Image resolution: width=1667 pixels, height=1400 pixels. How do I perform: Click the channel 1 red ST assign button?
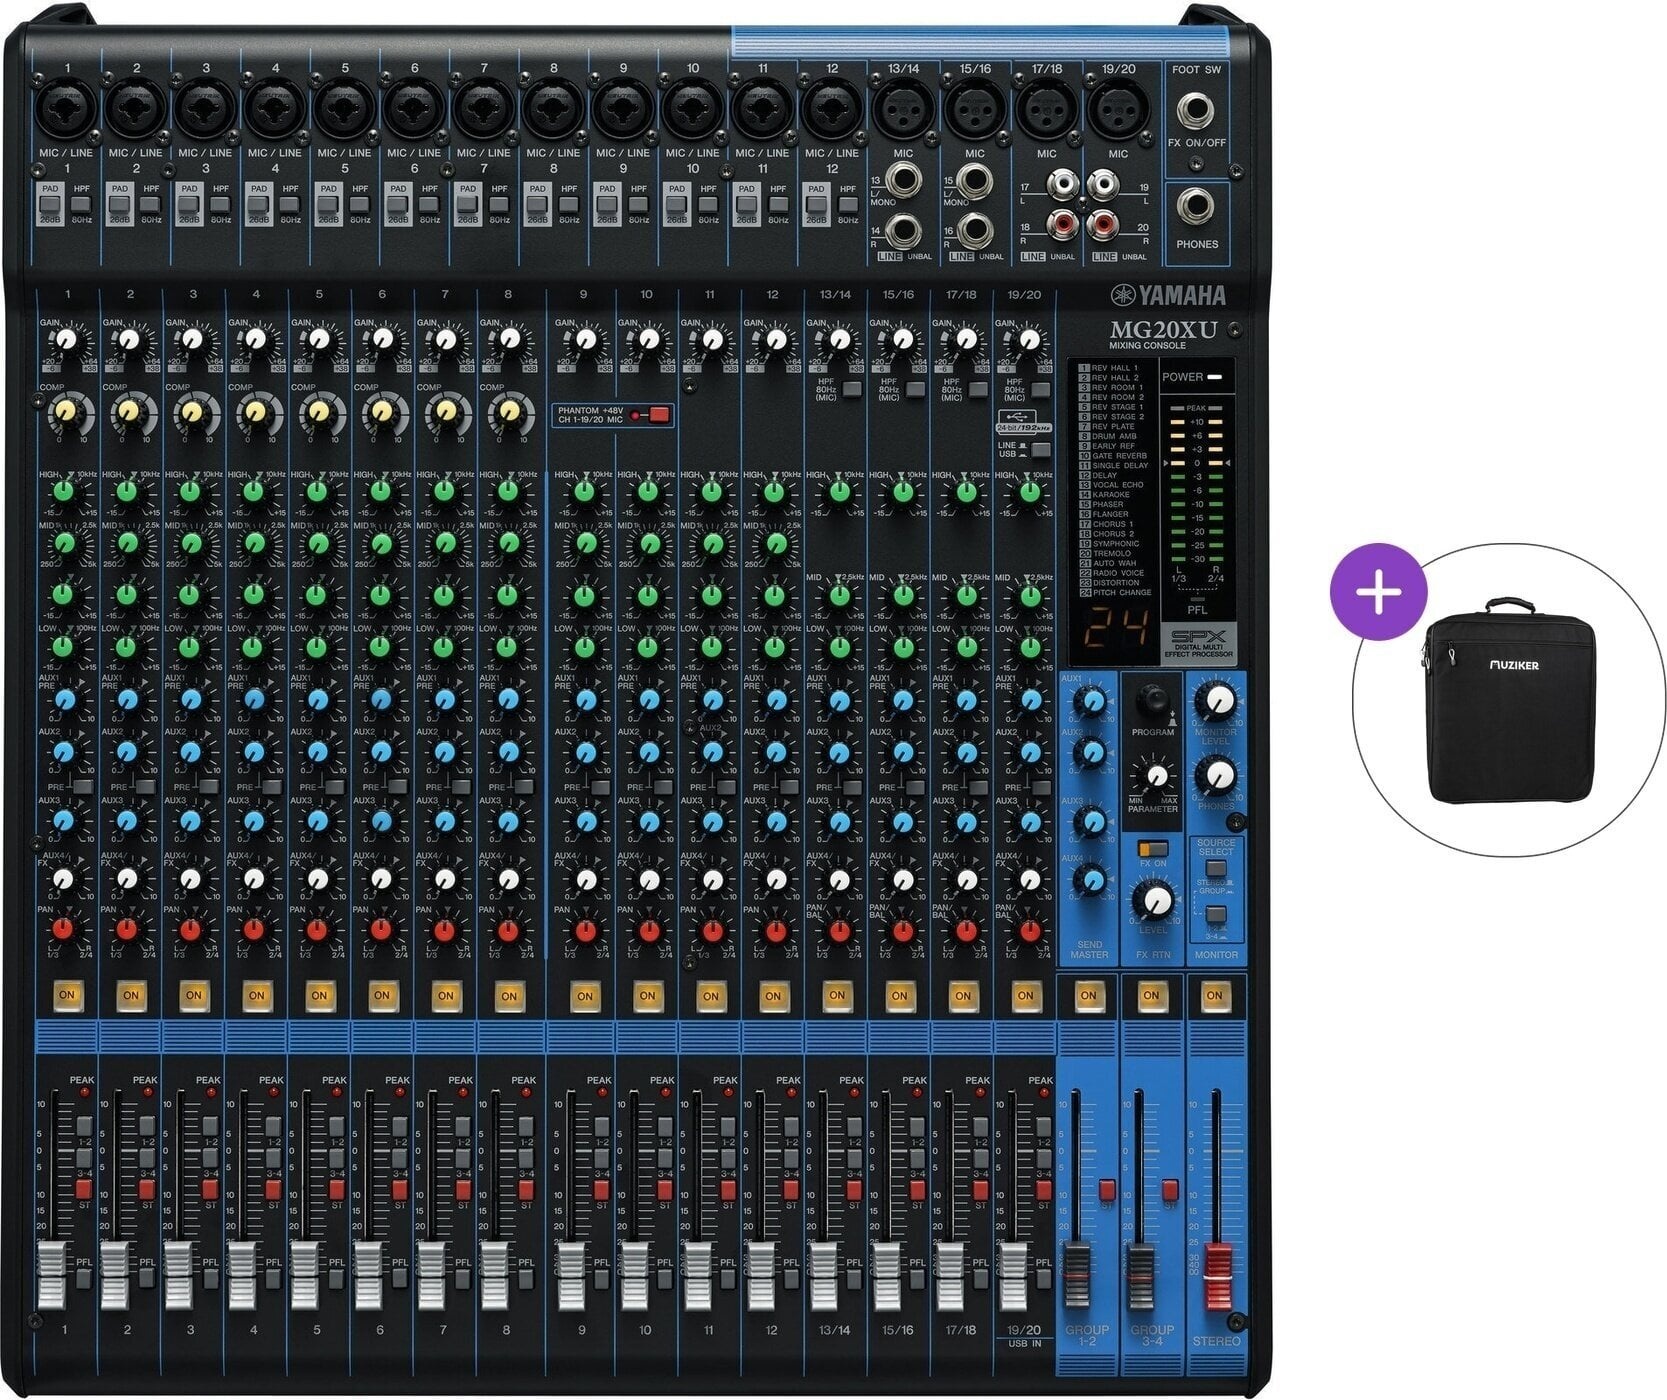[x=84, y=1188]
